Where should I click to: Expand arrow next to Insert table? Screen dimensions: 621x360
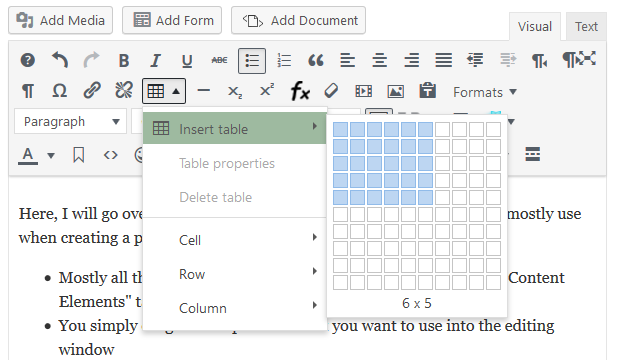[314, 126]
